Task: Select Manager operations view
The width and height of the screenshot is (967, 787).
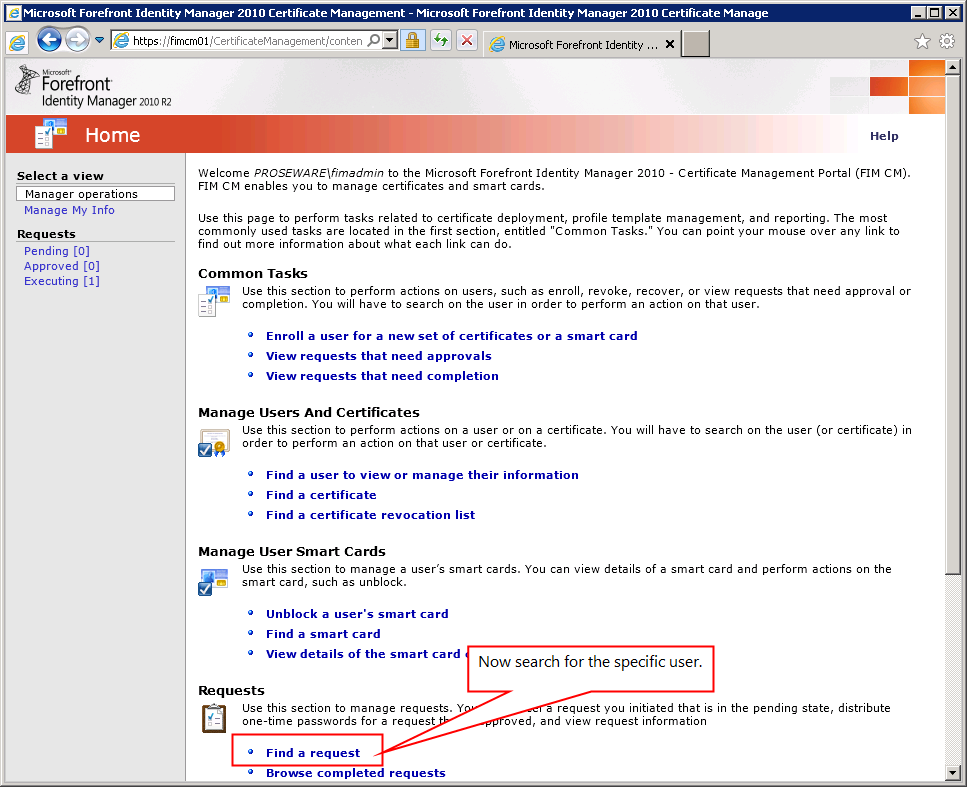Action: click(96, 194)
